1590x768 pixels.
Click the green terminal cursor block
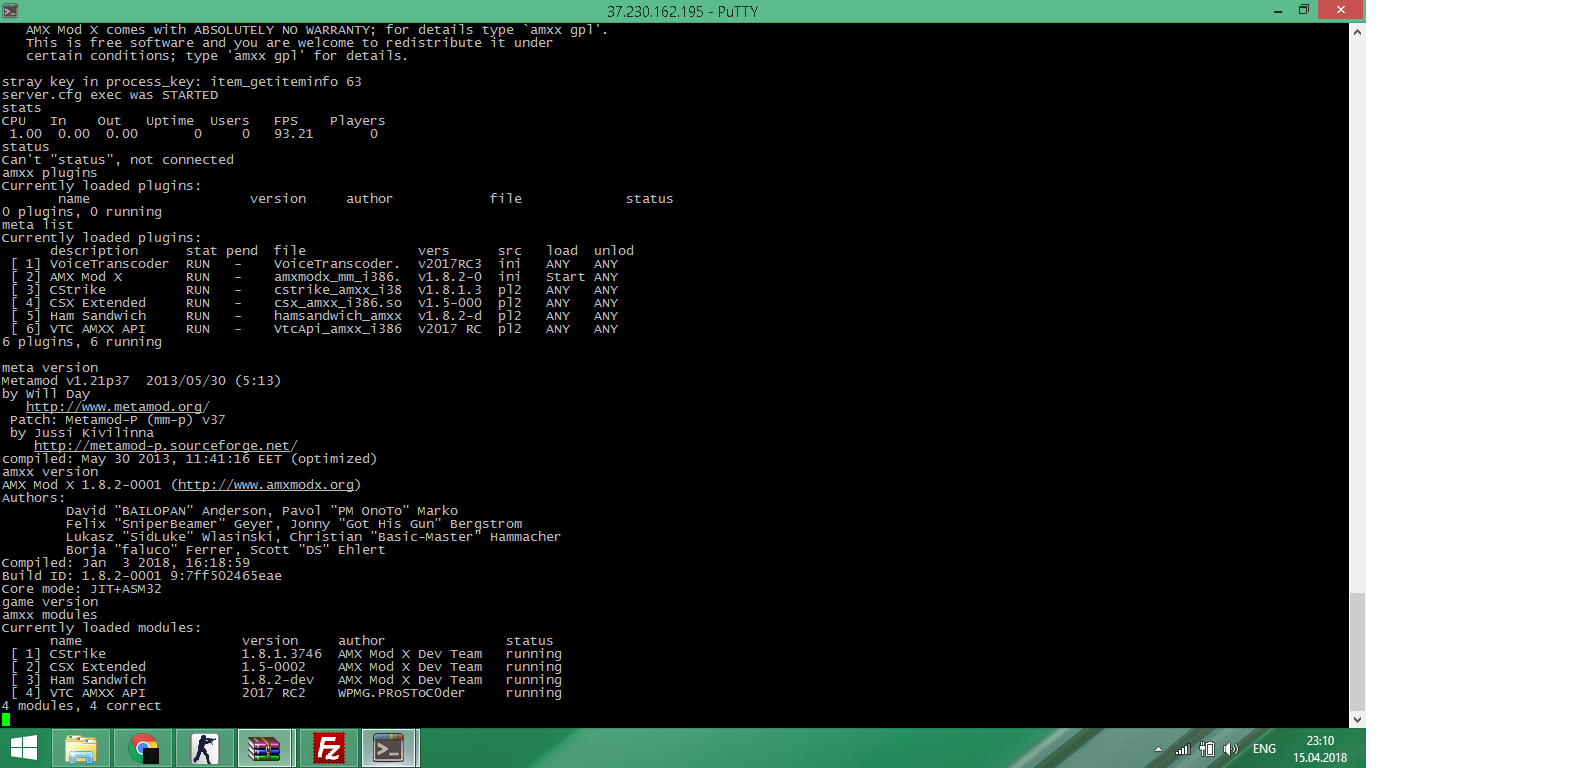(6, 719)
